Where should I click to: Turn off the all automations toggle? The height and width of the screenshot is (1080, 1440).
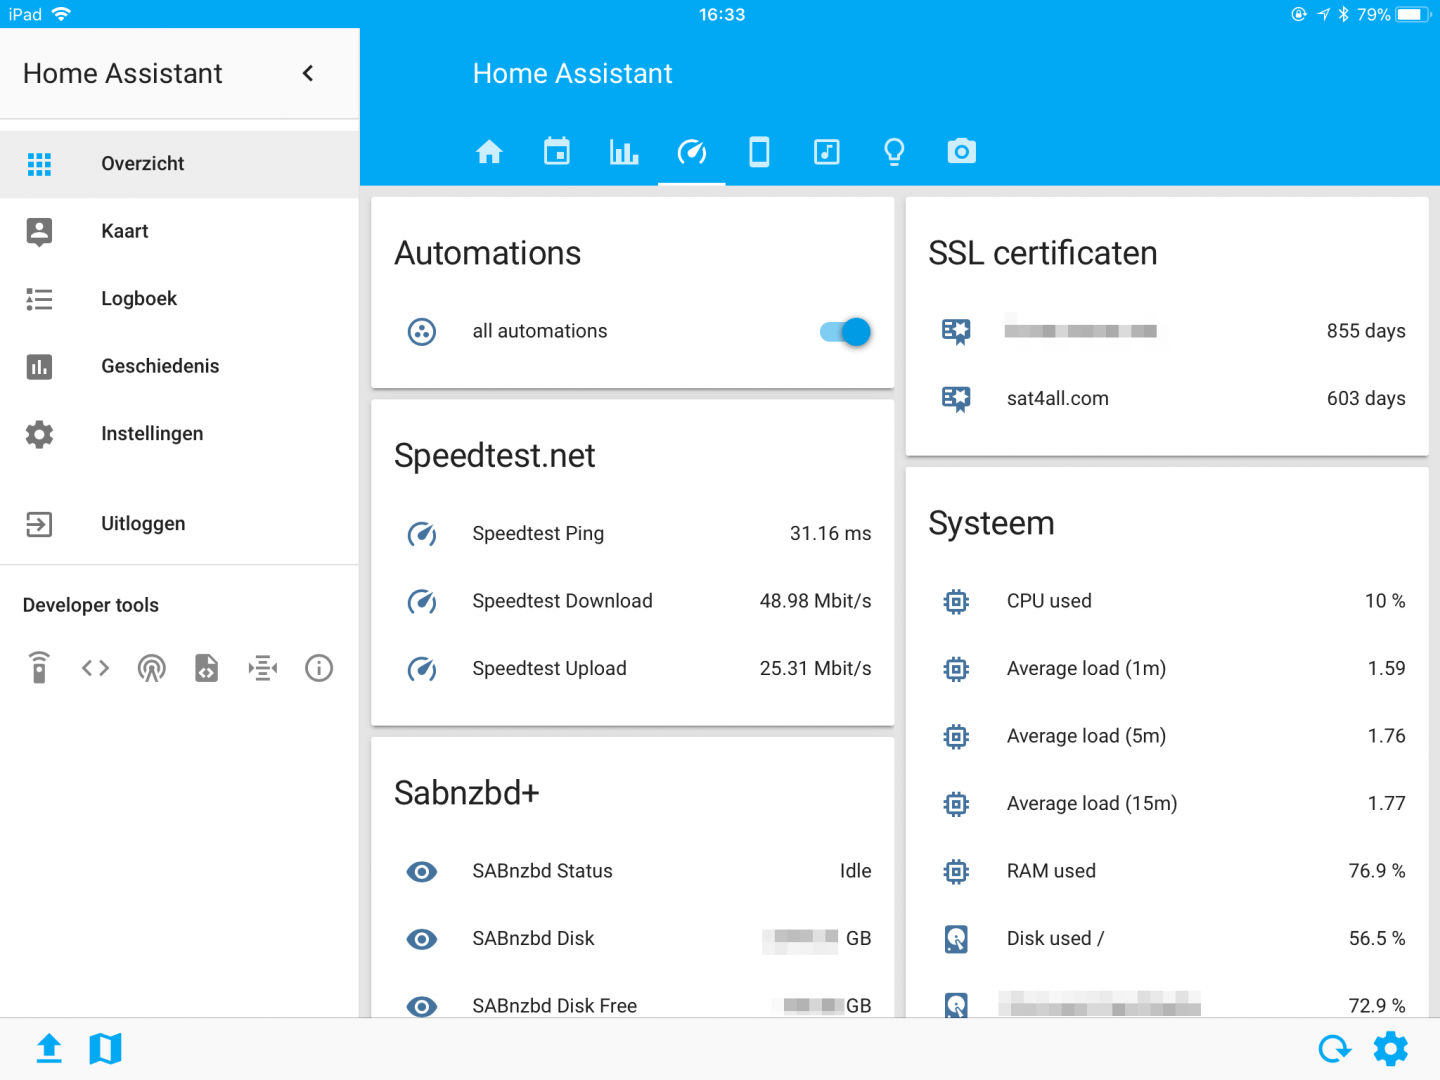click(845, 332)
